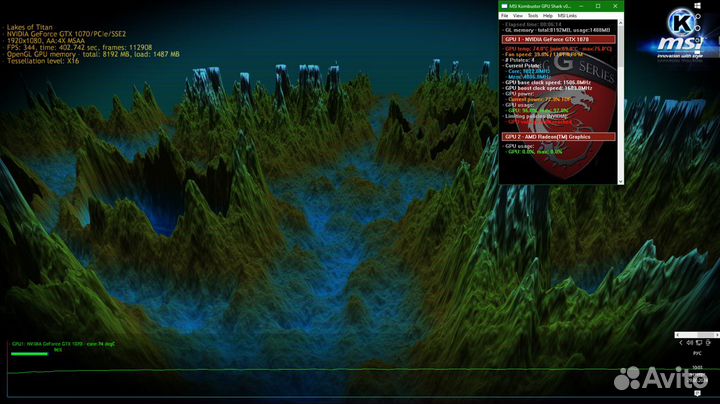Open the View menu
Viewport: 720px width, 404px height.
tap(519, 16)
